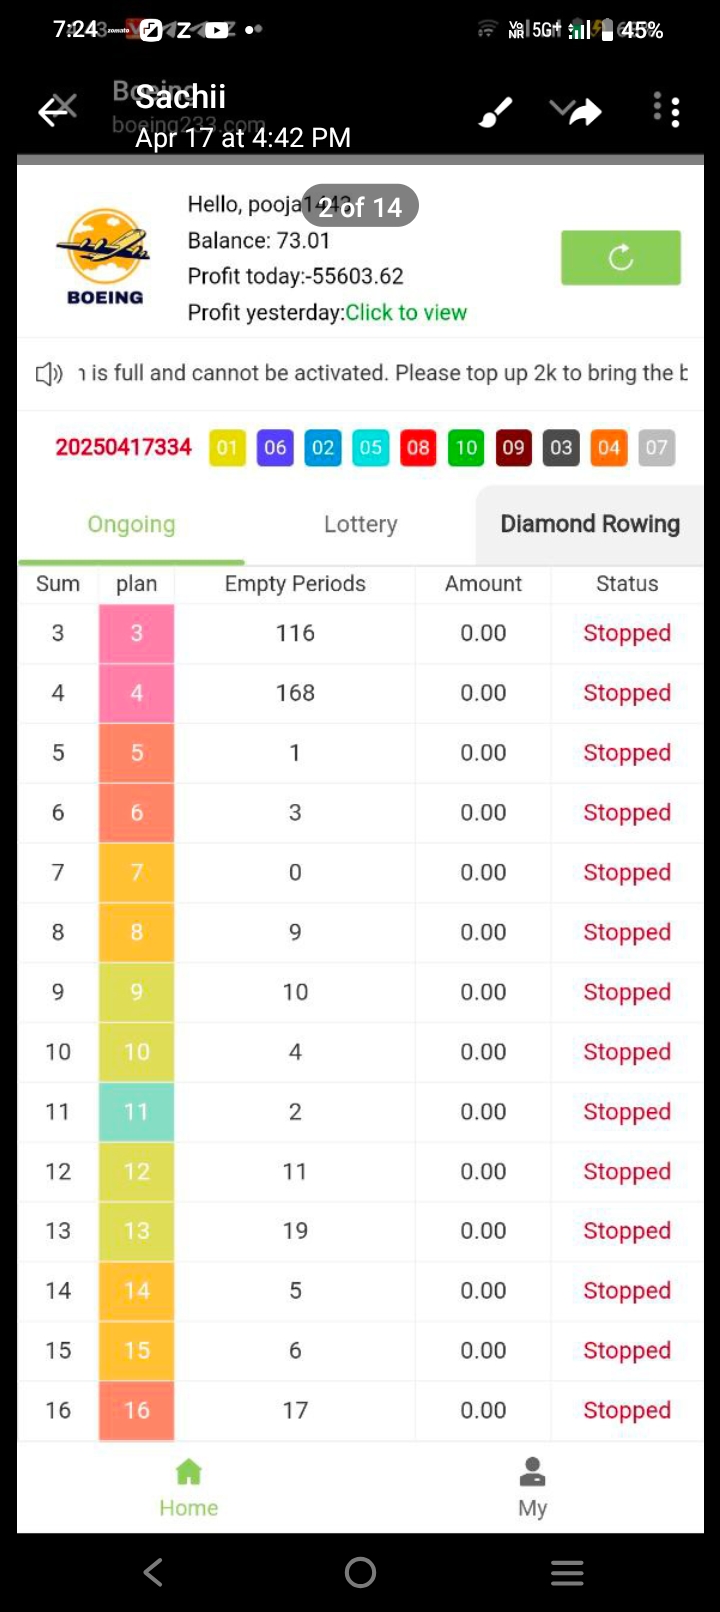The image size is (720, 1612).
Task: Select the teal plan 11 cell
Action: pos(137,1112)
